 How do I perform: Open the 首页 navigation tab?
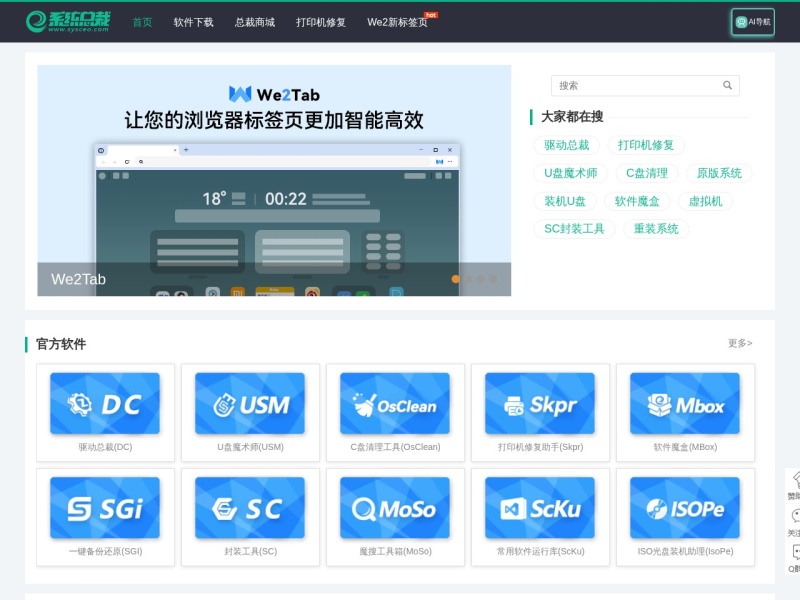click(x=142, y=22)
